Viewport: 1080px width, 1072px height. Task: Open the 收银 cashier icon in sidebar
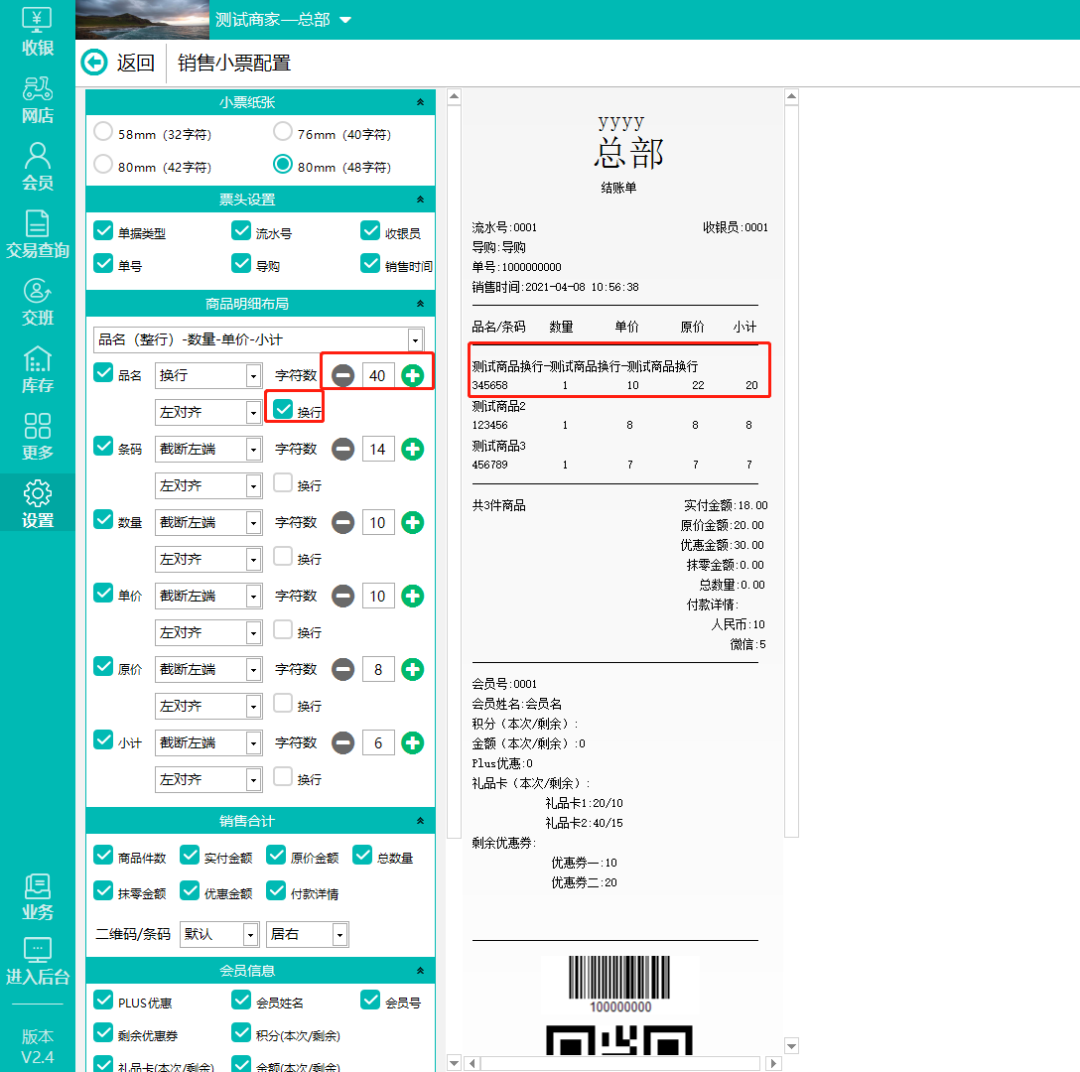tap(37, 20)
